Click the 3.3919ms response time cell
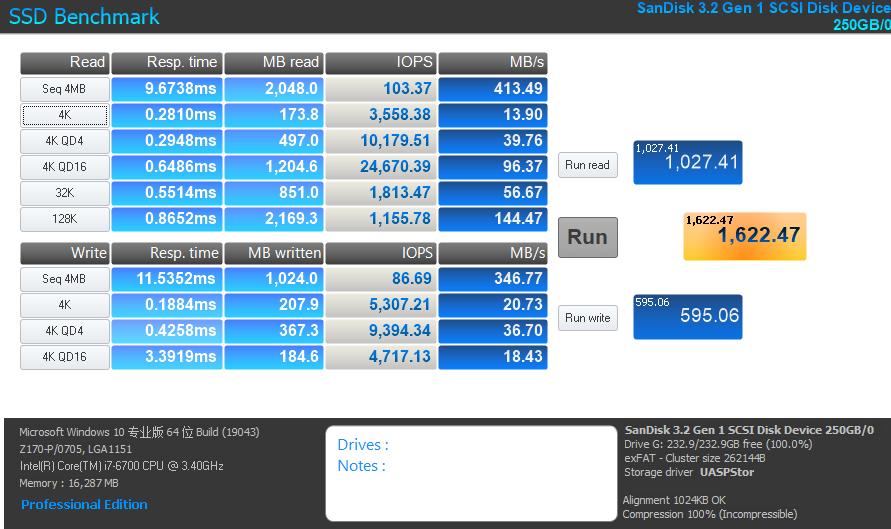The height and width of the screenshot is (529, 891). pyautogui.click(x=166, y=357)
